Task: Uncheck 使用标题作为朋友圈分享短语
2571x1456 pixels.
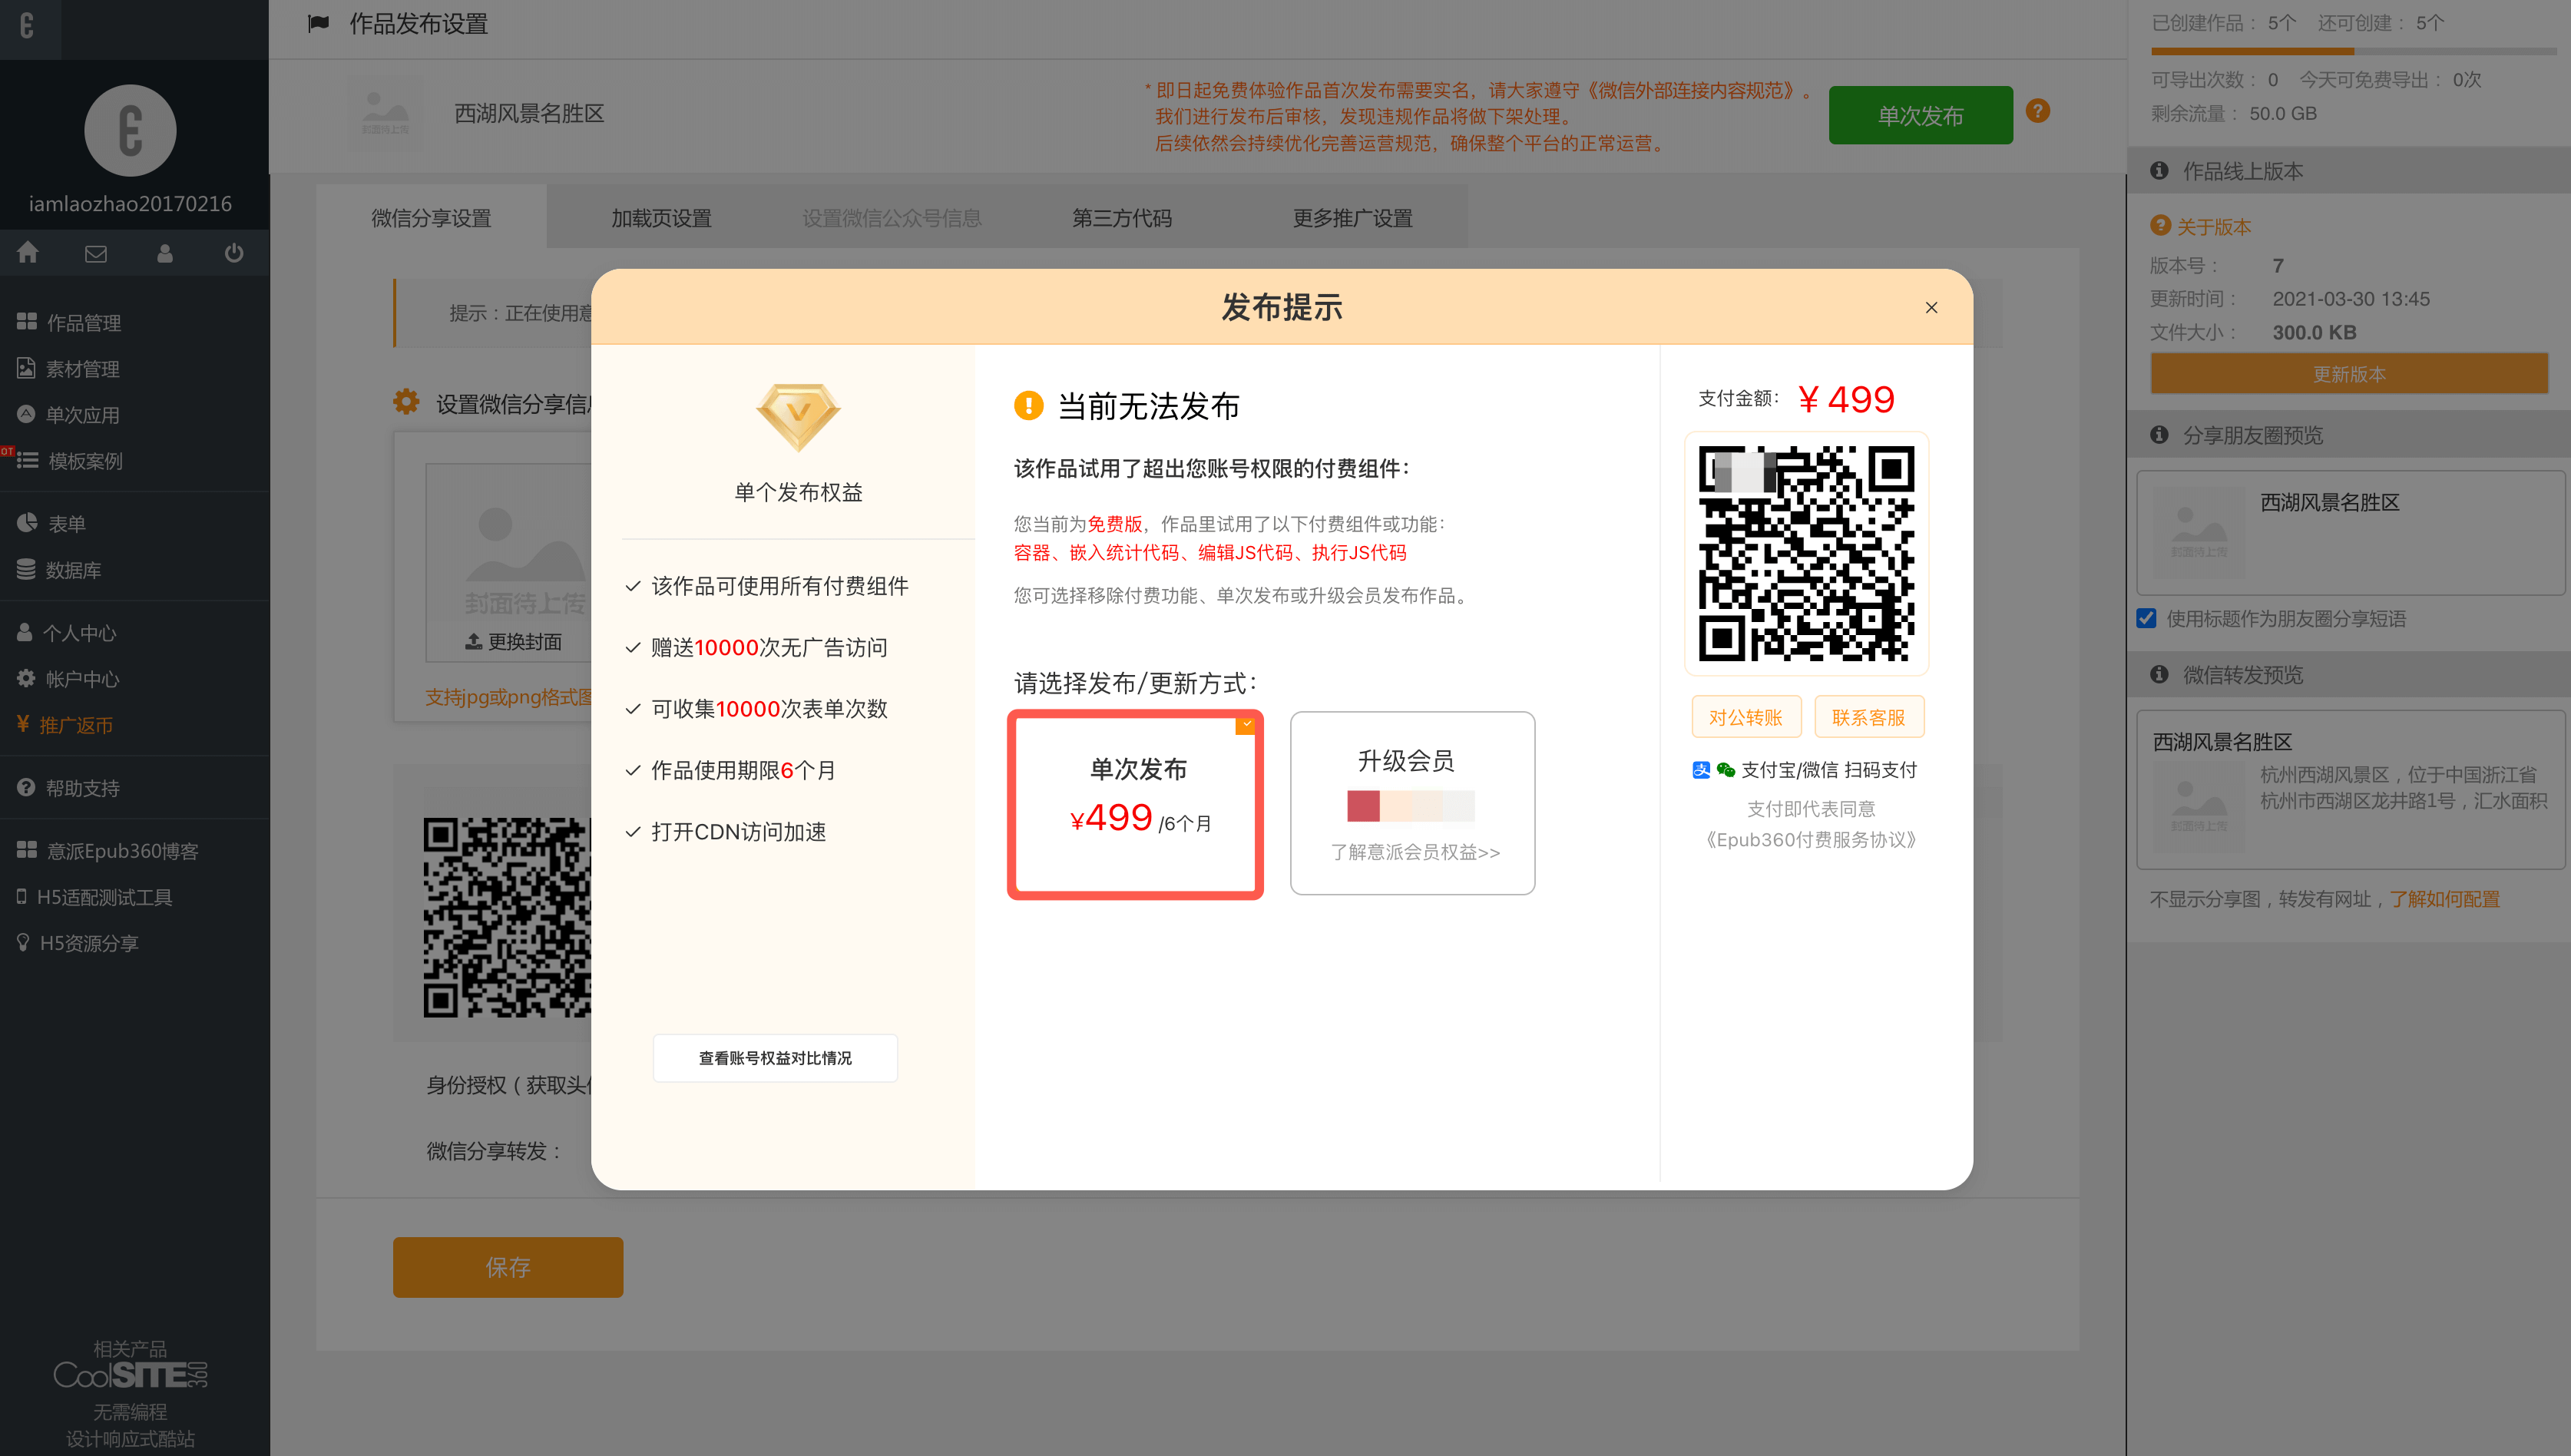Action: point(2146,618)
